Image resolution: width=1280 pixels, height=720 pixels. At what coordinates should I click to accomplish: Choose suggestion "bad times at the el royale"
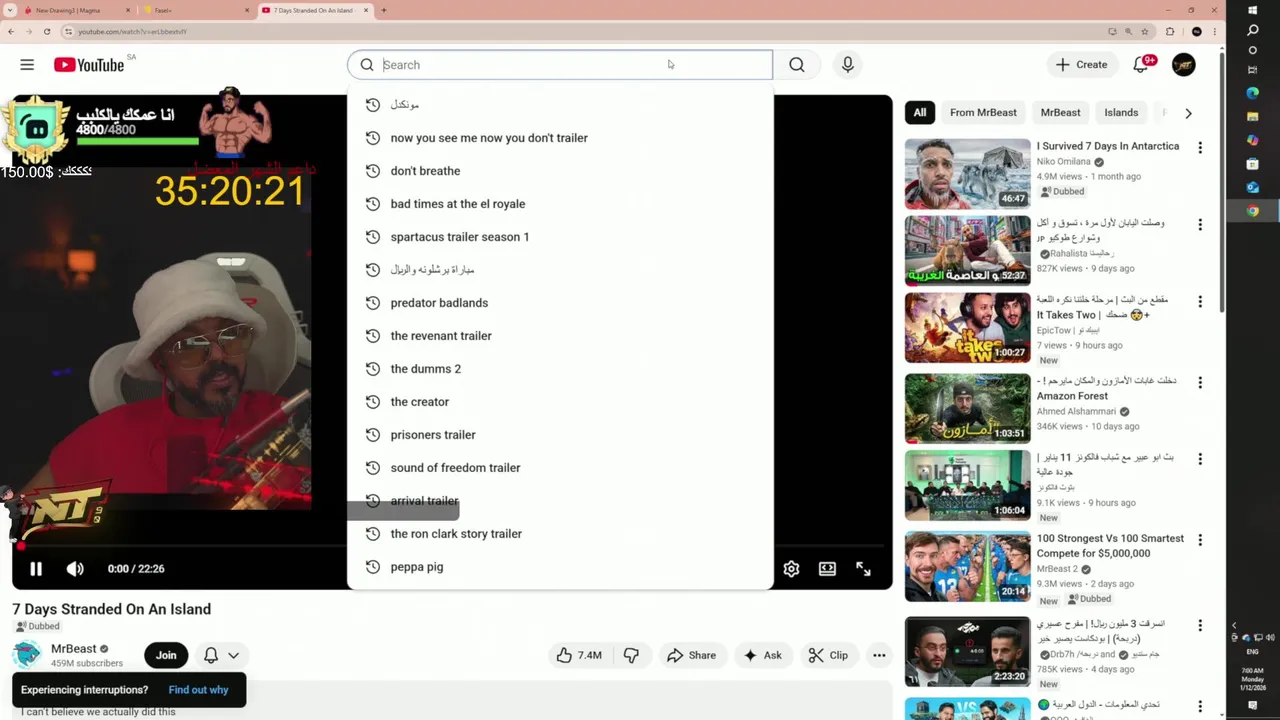(x=560, y=204)
